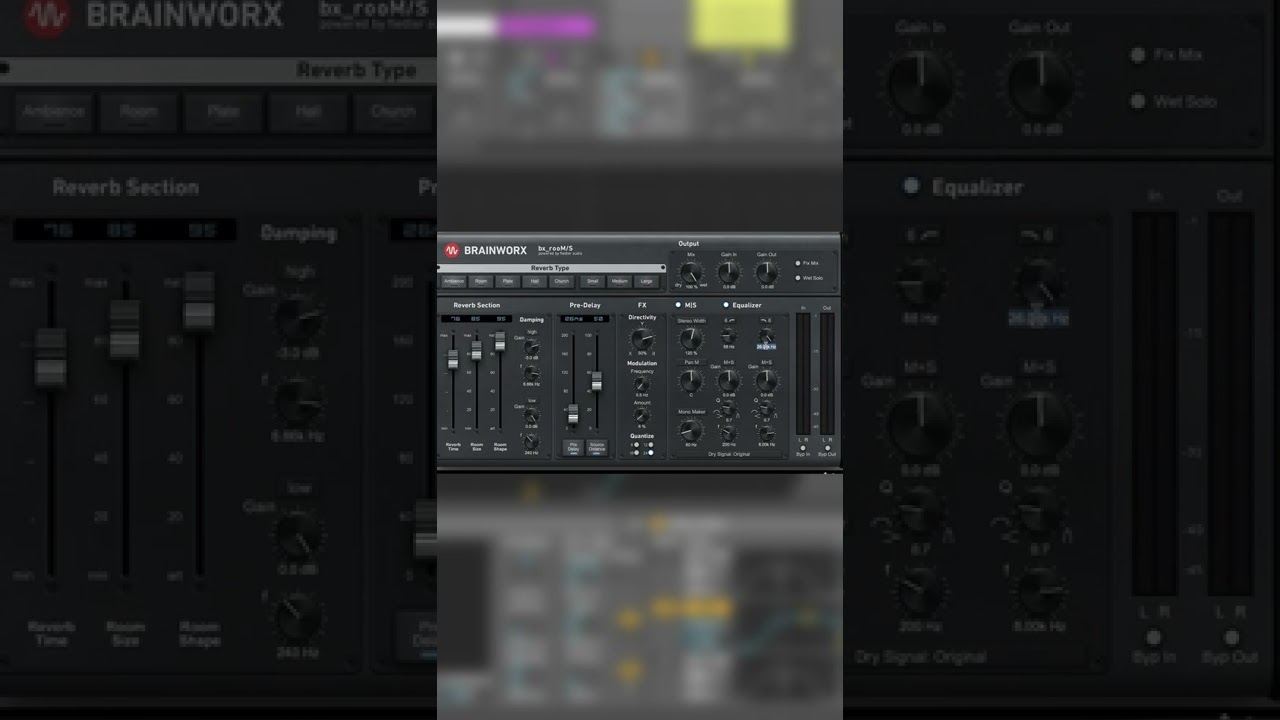1280x720 pixels.
Task: Click the Q knob of 200 Hz band
Action: pos(729,407)
